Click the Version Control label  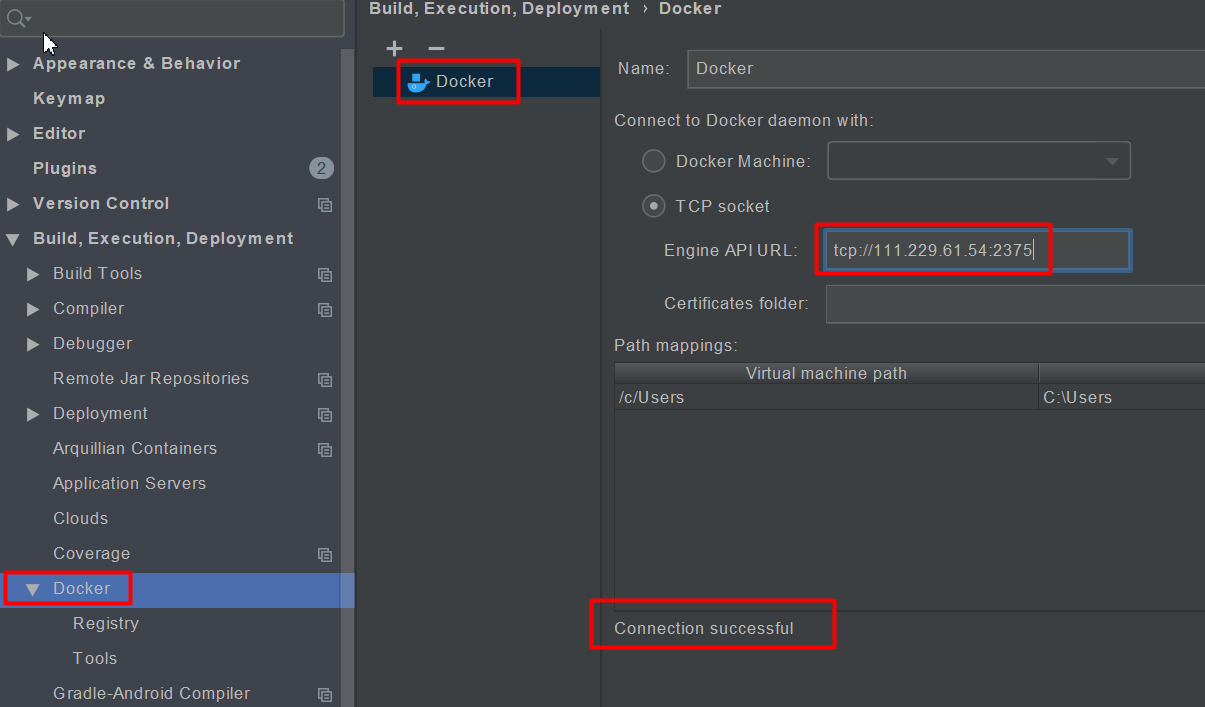click(101, 203)
